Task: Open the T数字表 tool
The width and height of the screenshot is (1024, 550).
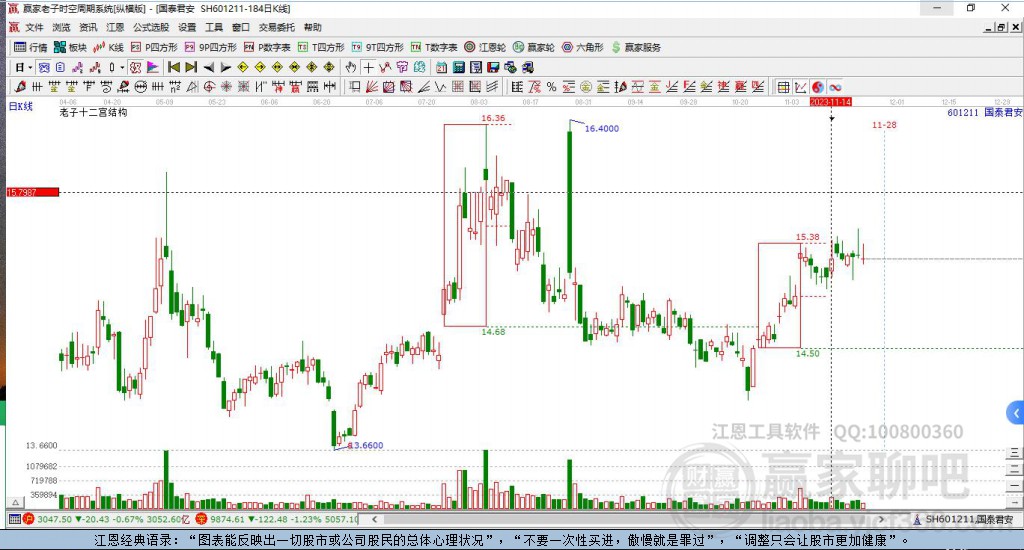Action: coord(434,47)
